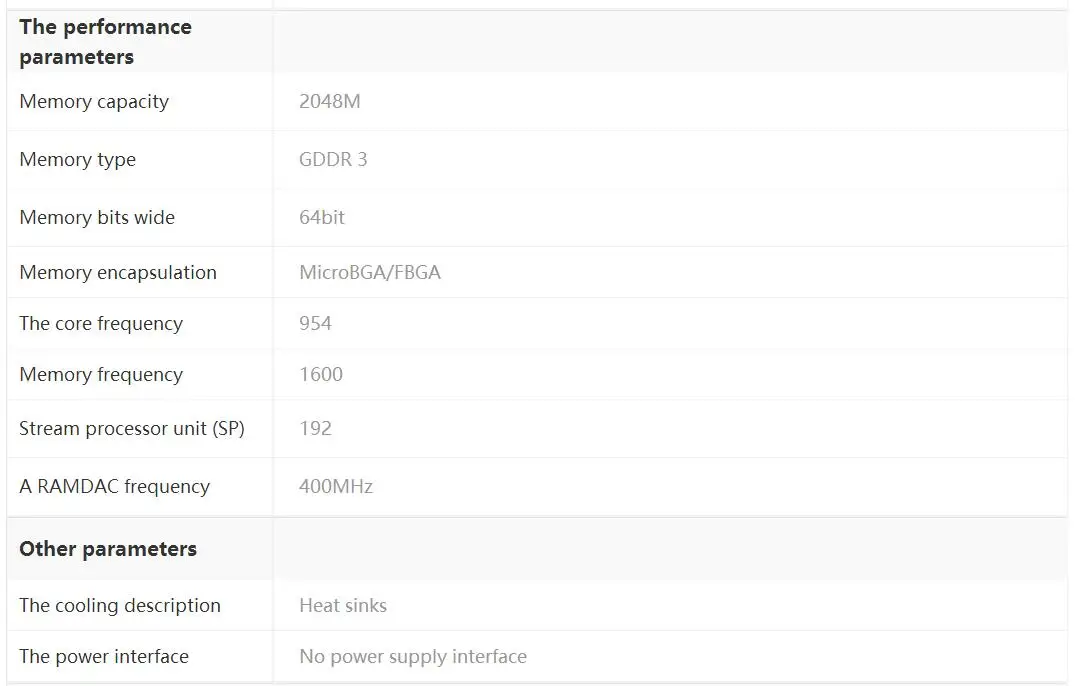Viewport: 1075px width, 686px height.
Task: Select Stream processor unit (SP) label
Action: (132, 429)
